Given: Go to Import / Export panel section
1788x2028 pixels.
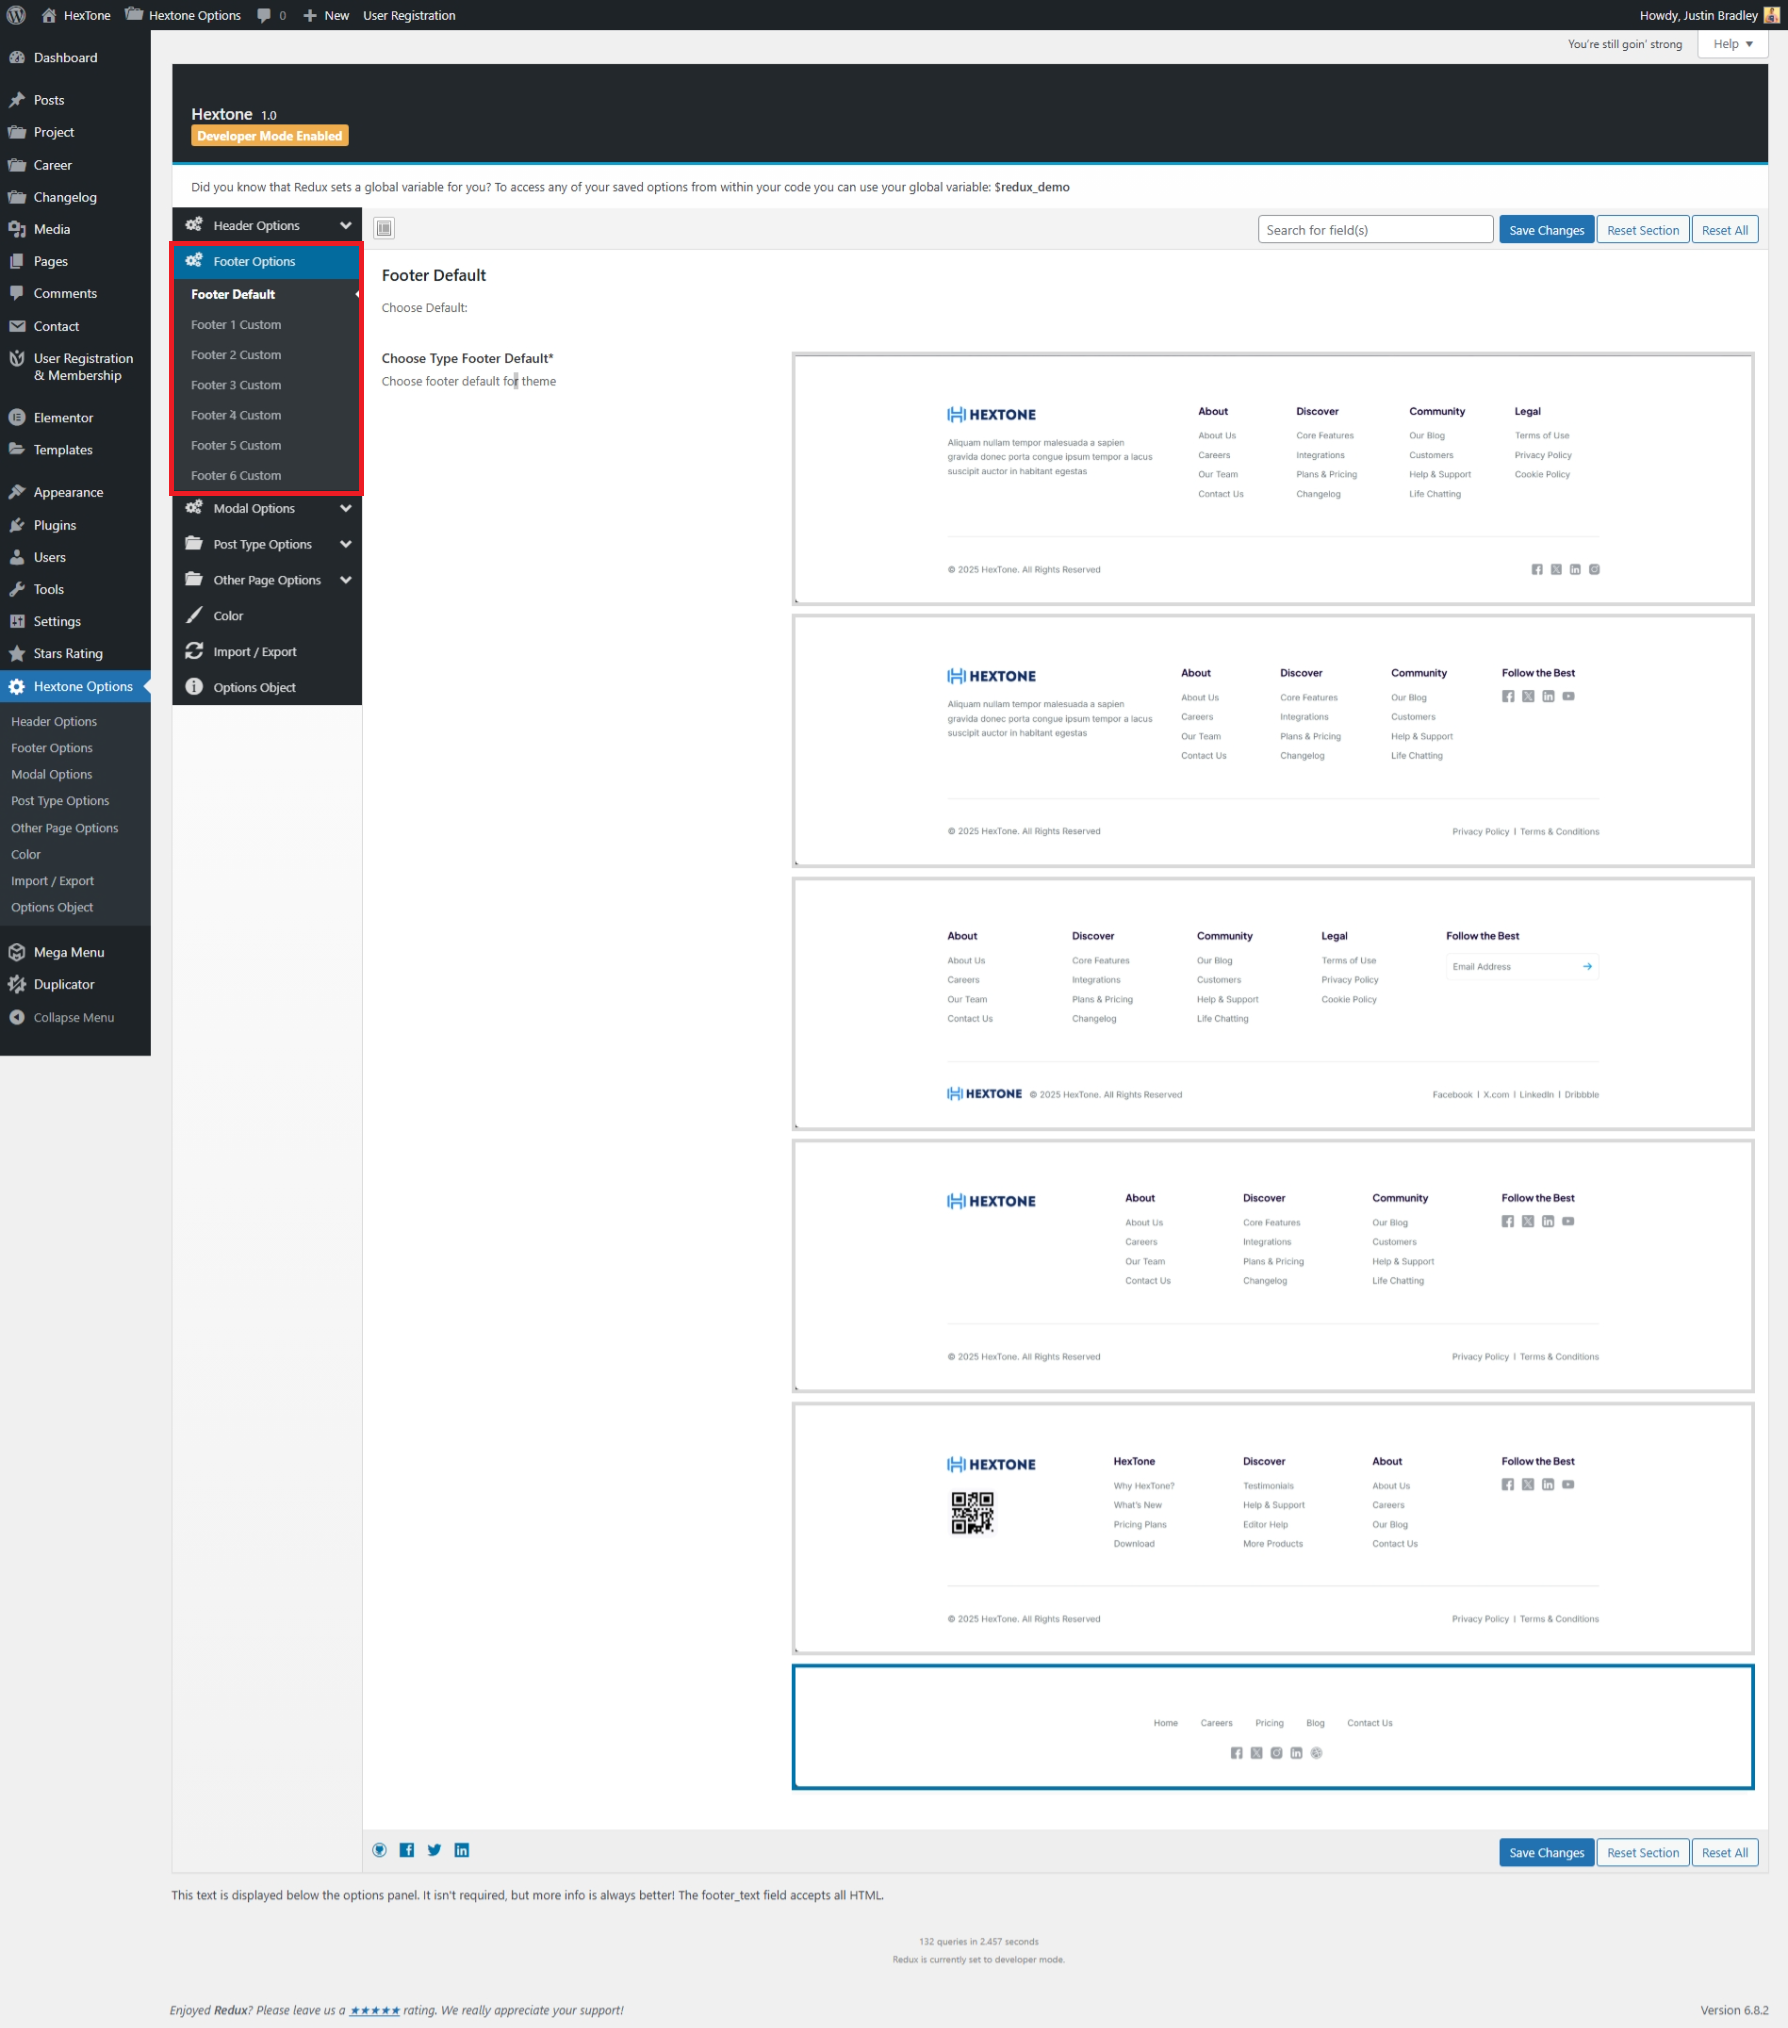Looking at the screenshot, I should pyautogui.click(x=254, y=652).
